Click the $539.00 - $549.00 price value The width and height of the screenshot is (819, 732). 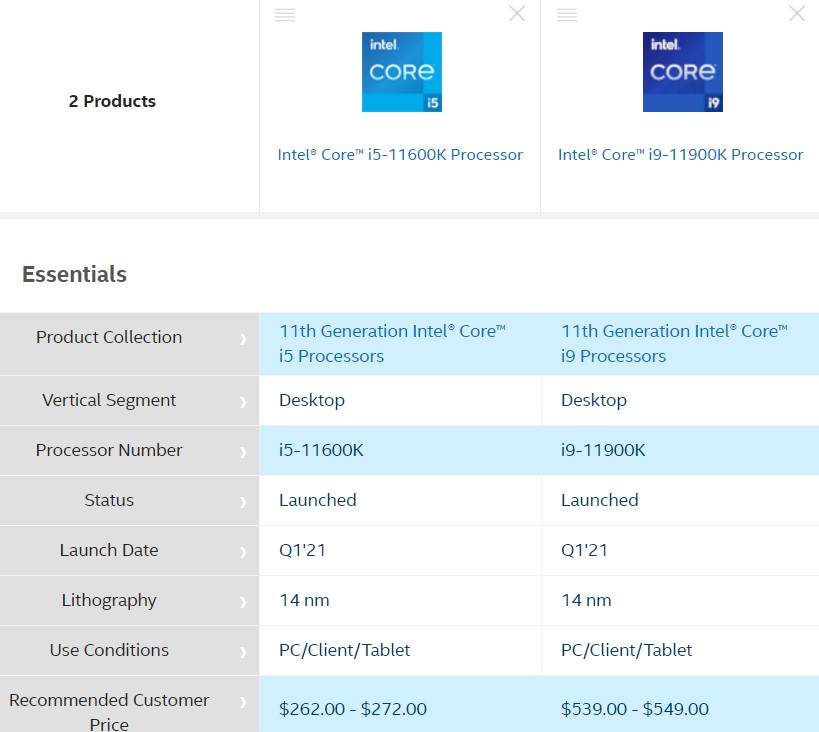(x=635, y=709)
